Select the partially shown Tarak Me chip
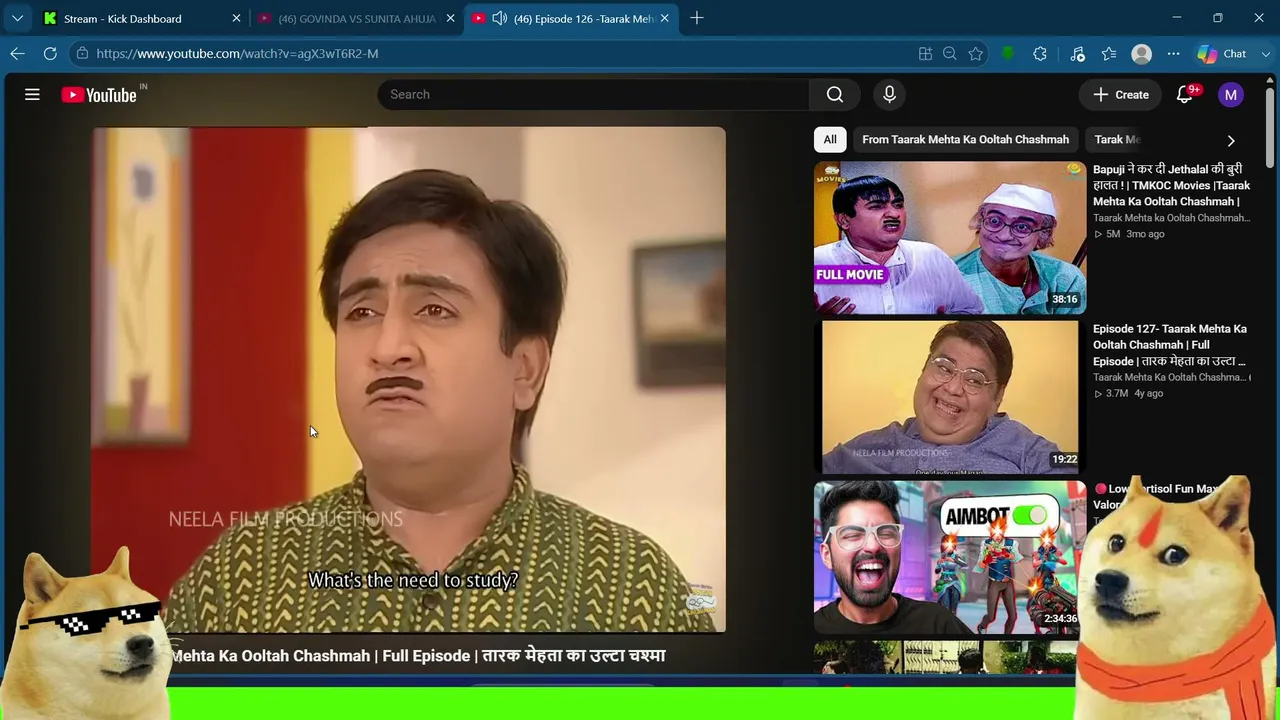This screenshot has width=1280, height=720. click(1117, 139)
